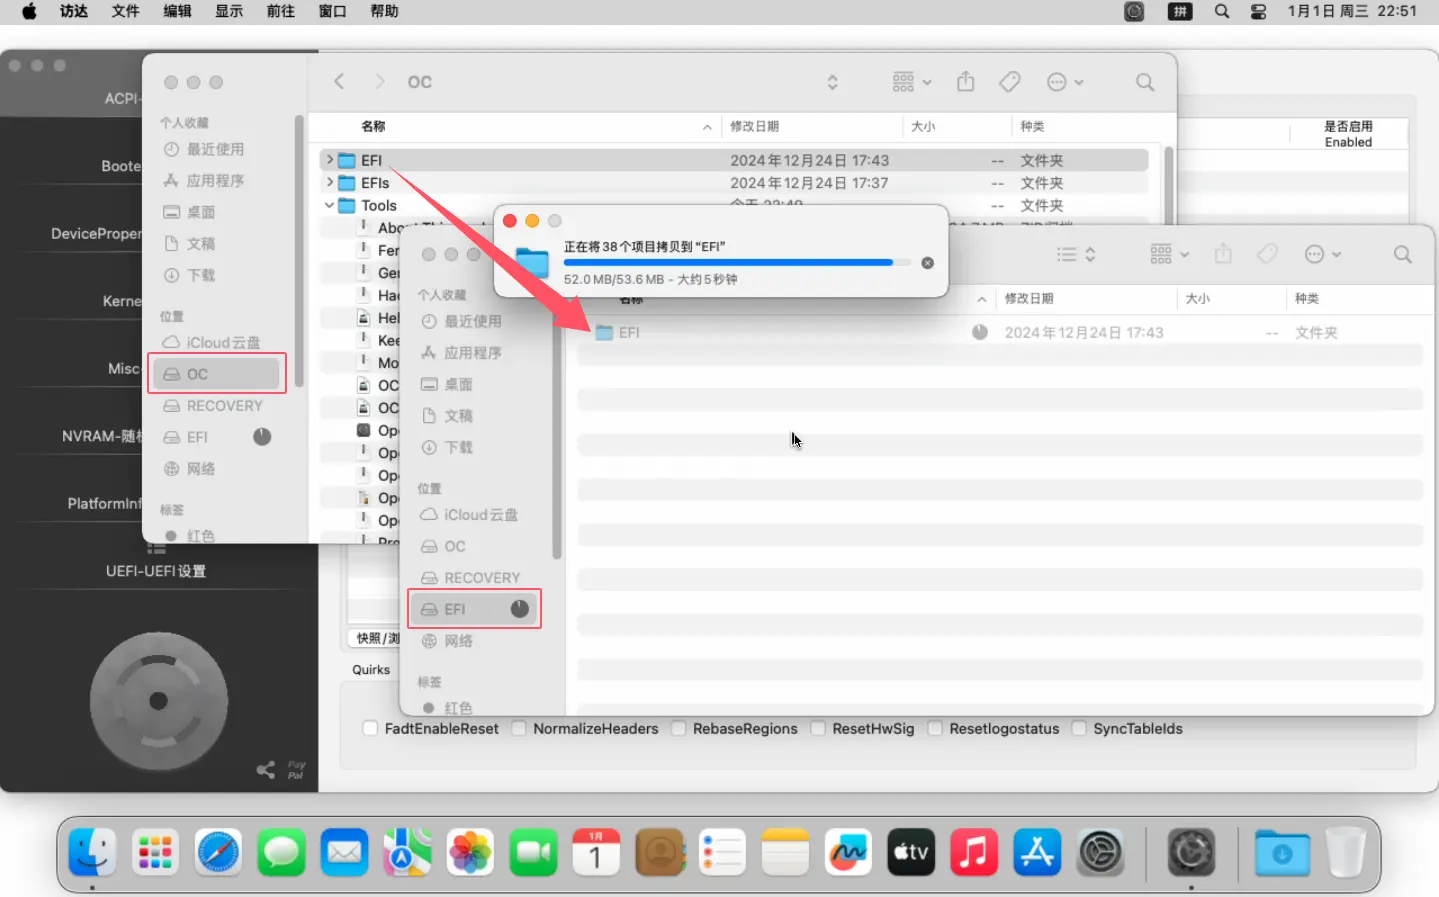Open FaceTime in the Dock
The height and width of the screenshot is (897, 1439).
click(533, 853)
